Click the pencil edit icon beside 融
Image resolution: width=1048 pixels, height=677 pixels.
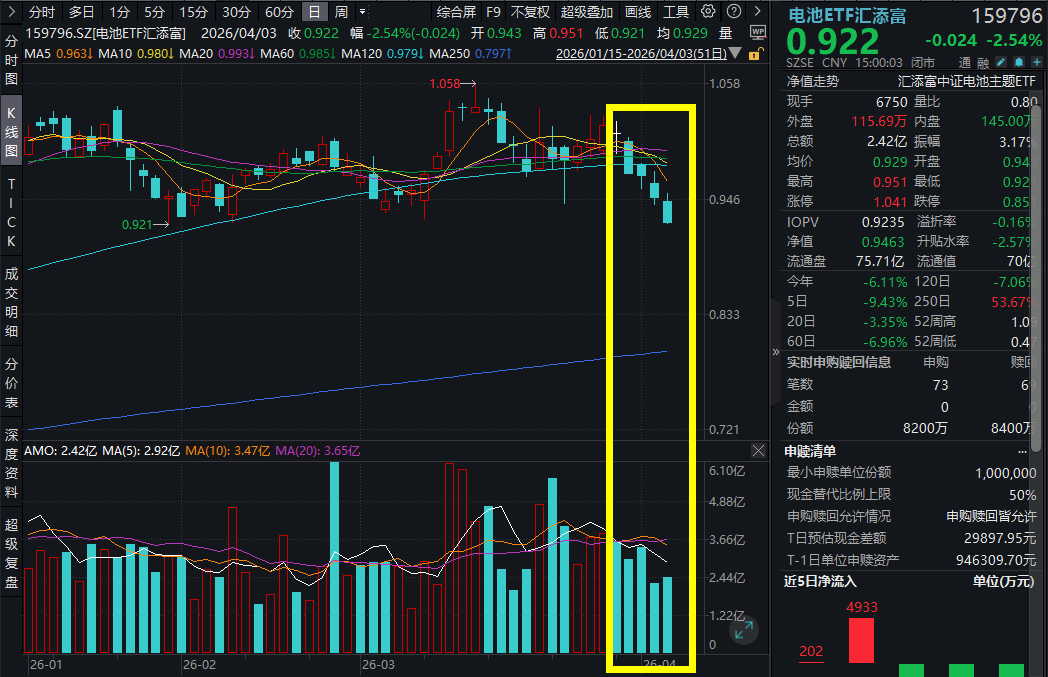coord(1002,61)
